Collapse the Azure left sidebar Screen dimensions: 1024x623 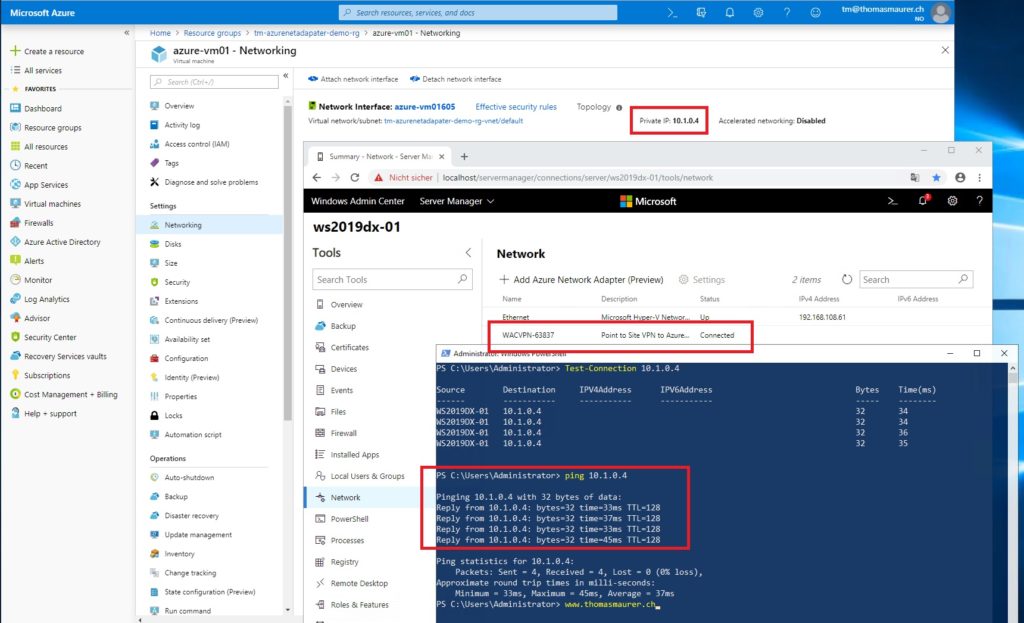click(127, 32)
